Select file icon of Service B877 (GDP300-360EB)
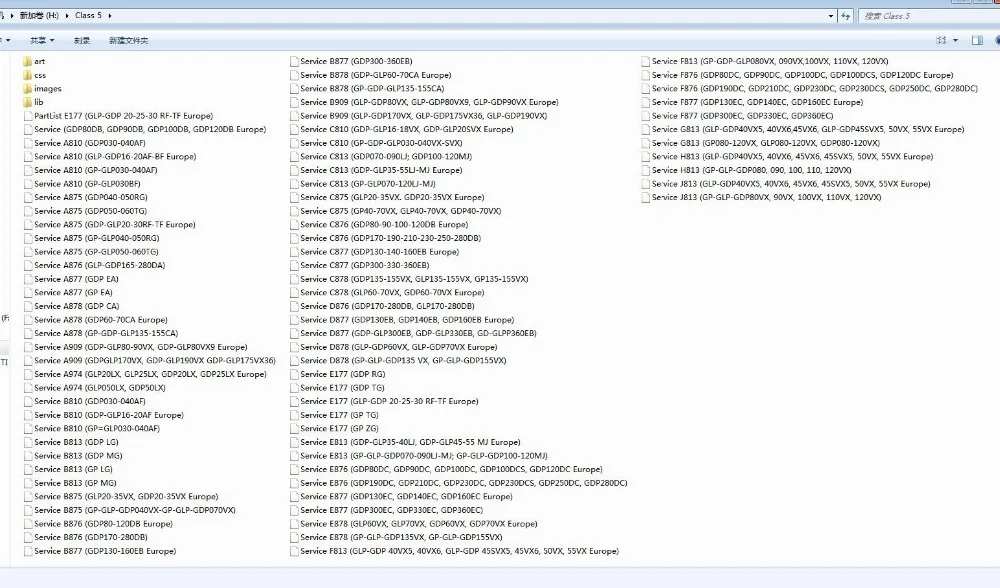Viewport: 1000px width, 588px height. [x=294, y=61]
